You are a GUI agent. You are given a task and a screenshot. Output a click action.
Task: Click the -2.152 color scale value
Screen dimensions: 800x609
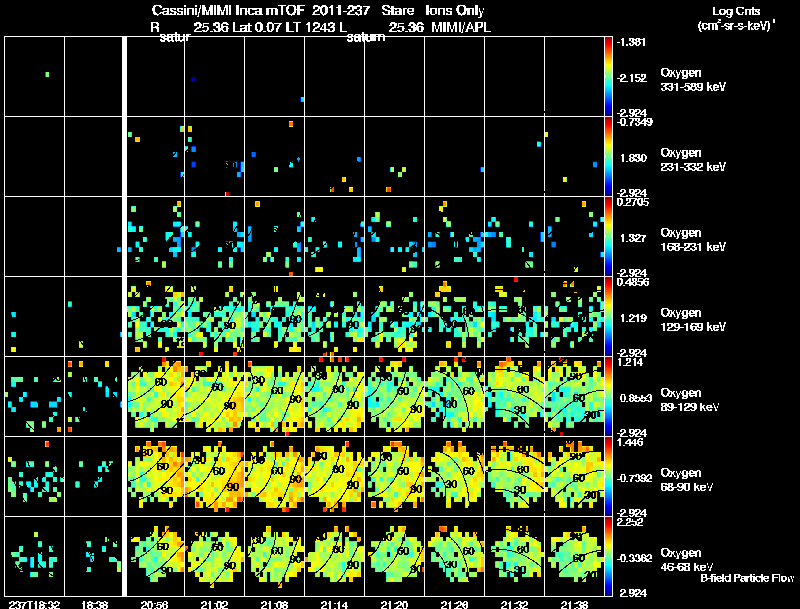[631, 78]
